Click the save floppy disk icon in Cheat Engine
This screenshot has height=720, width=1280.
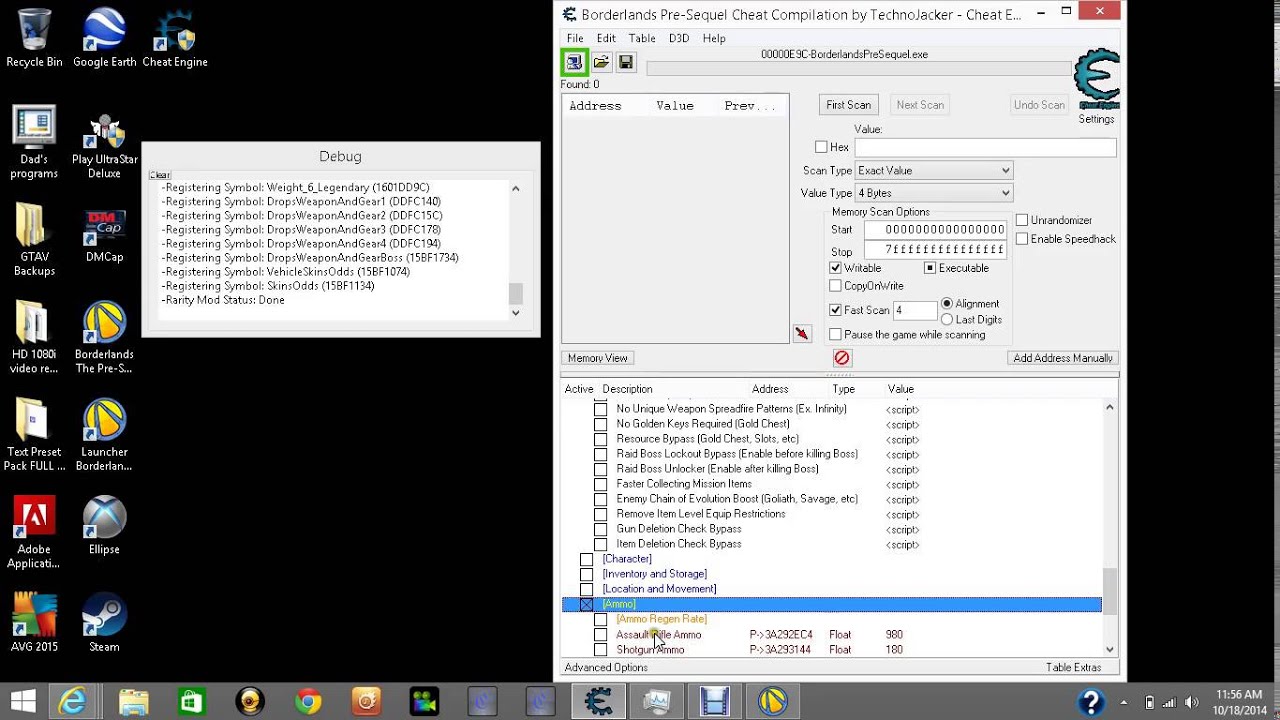[626, 62]
